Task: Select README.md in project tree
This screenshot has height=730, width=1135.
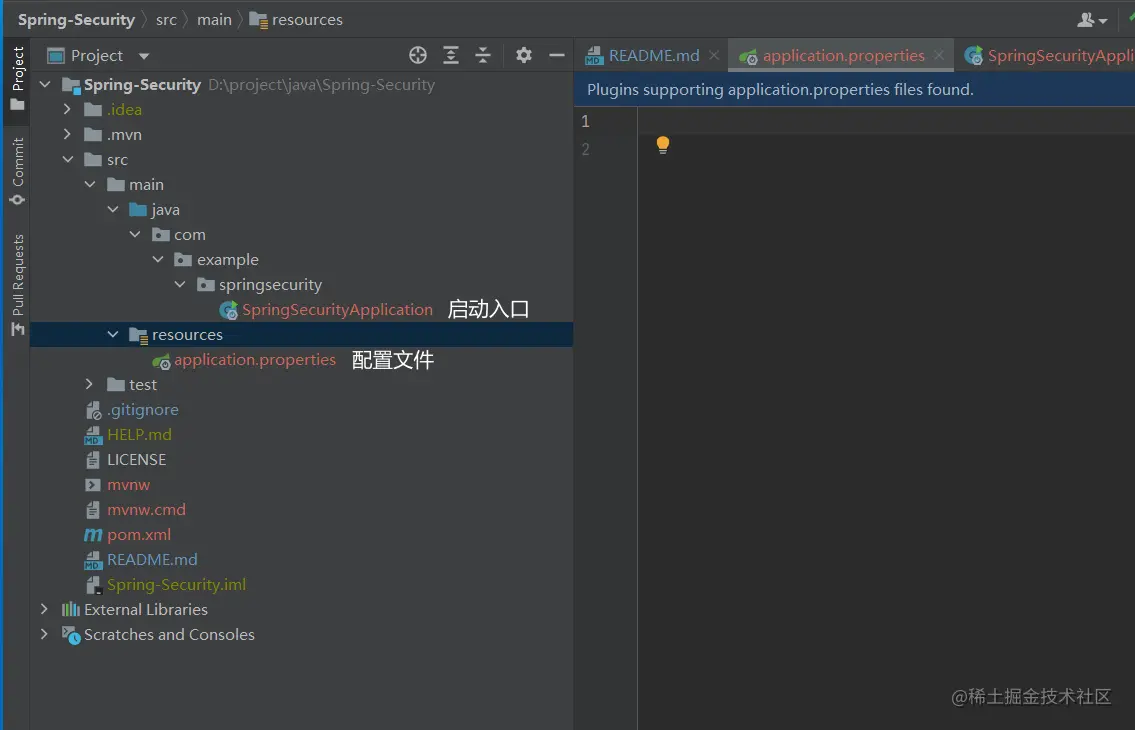Action: 152,560
